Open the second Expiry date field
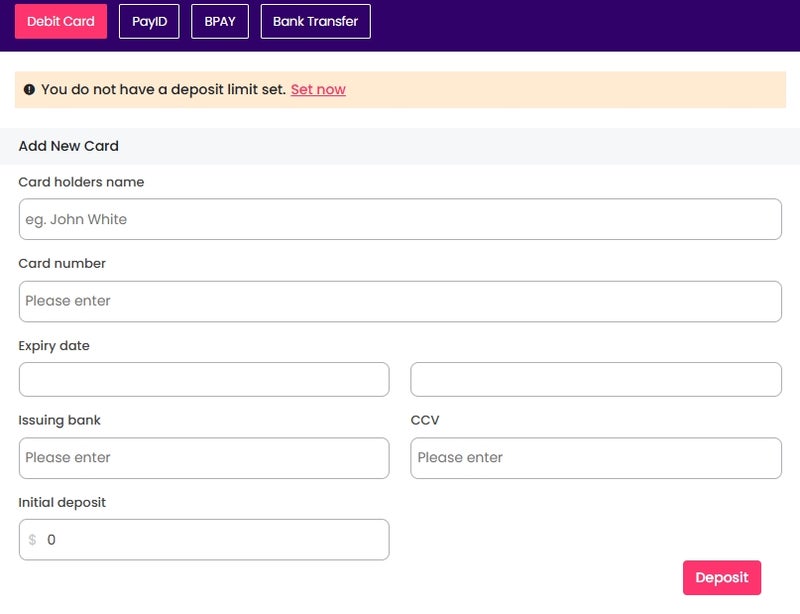The height and width of the screenshot is (614, 800). (x=596, y=379)
